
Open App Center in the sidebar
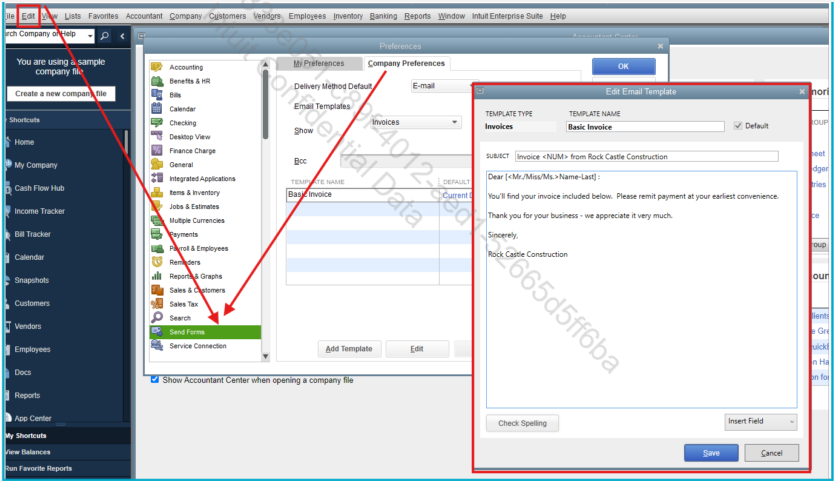coord(32,418)
